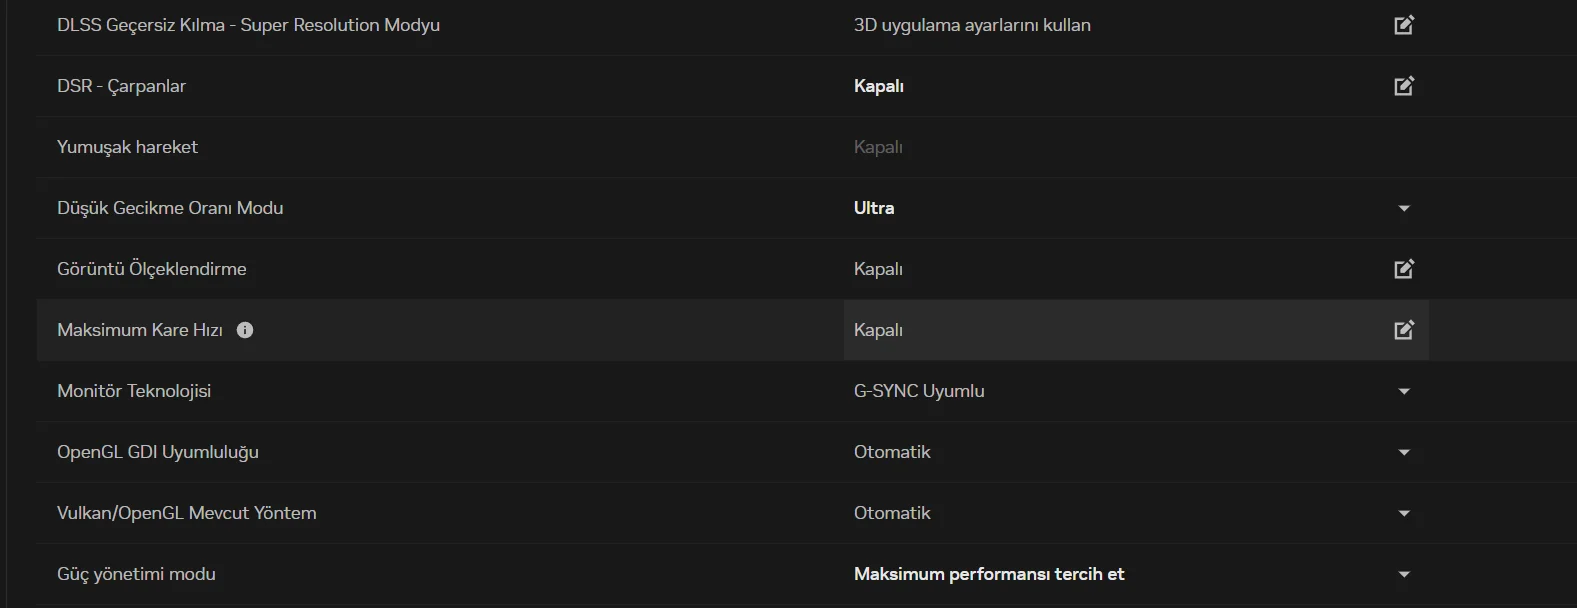Open the DSR - Çarpanlar edit icon

tap(1404, 86)
